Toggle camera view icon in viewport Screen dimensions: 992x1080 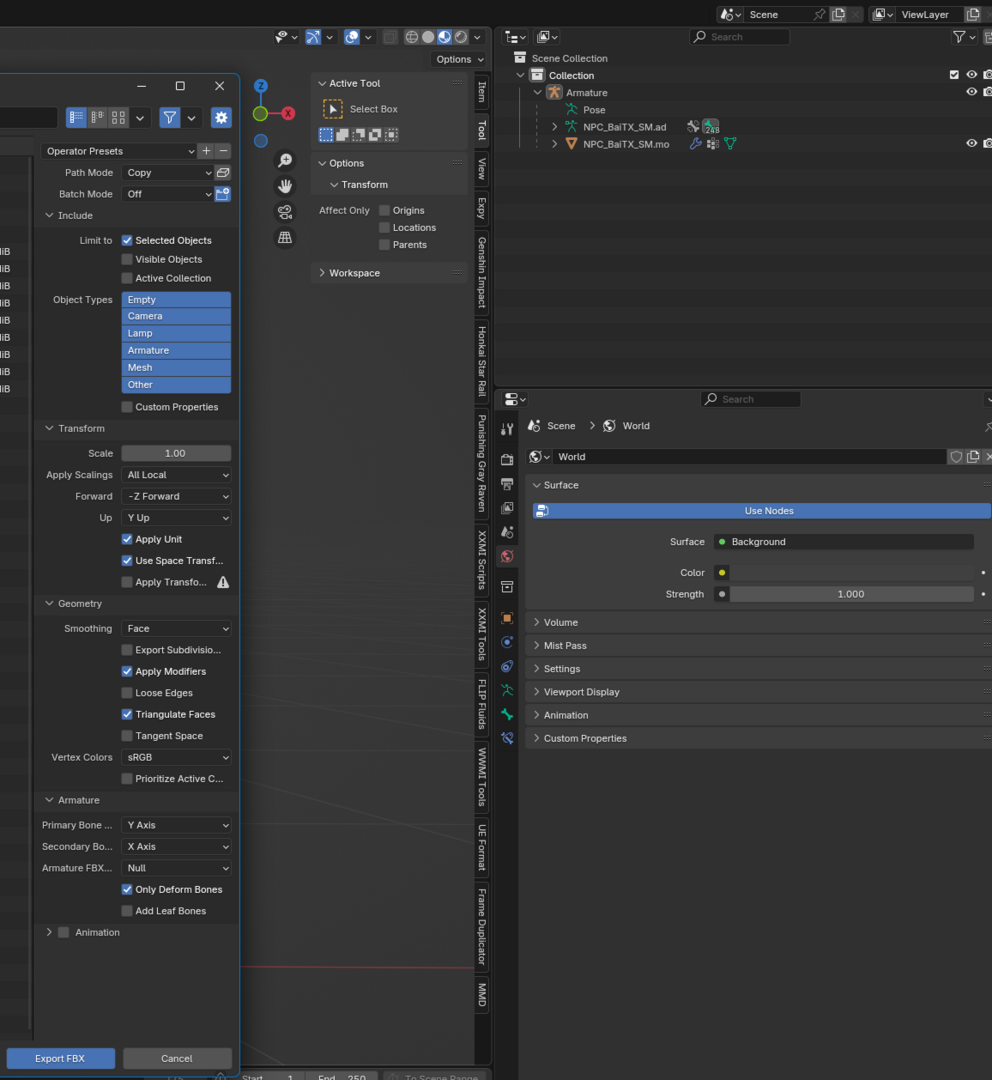[x=285, y=212]
